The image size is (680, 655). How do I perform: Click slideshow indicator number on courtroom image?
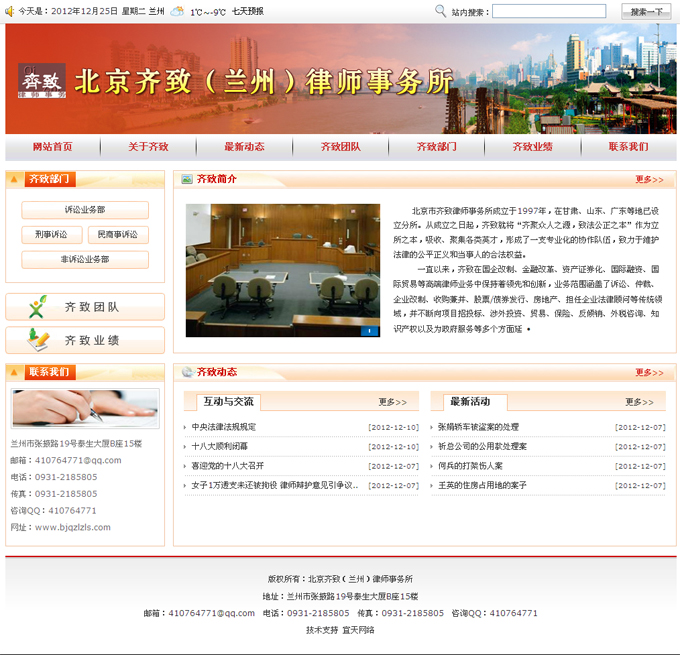369,331
